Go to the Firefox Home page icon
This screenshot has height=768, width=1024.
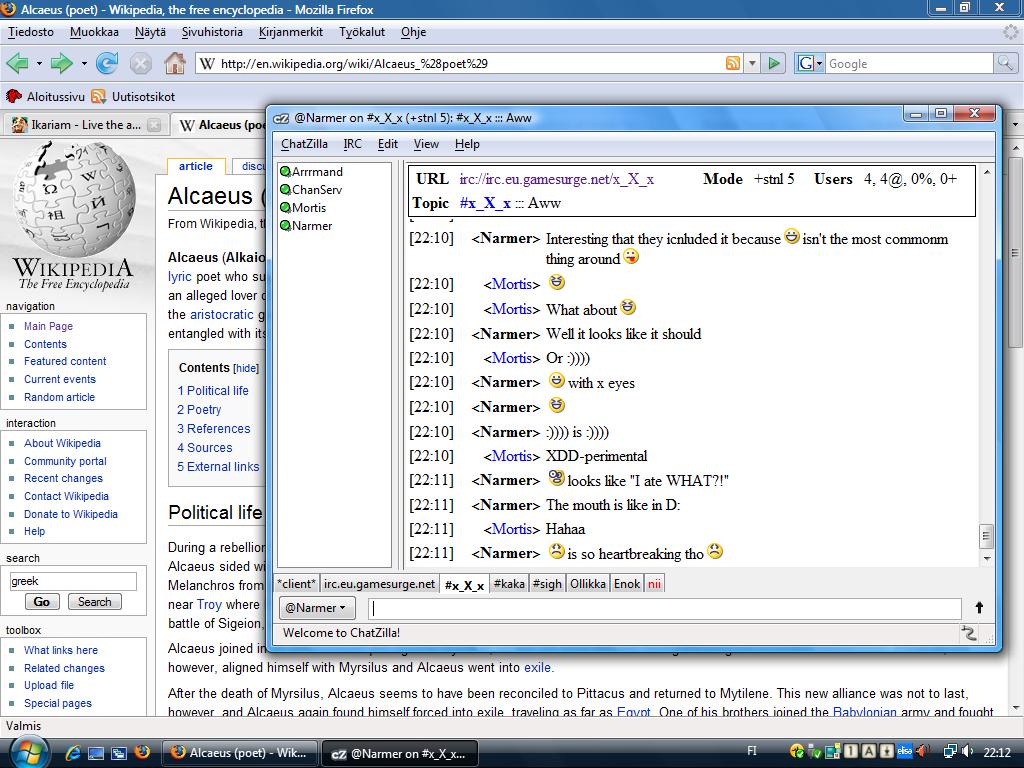174,63
